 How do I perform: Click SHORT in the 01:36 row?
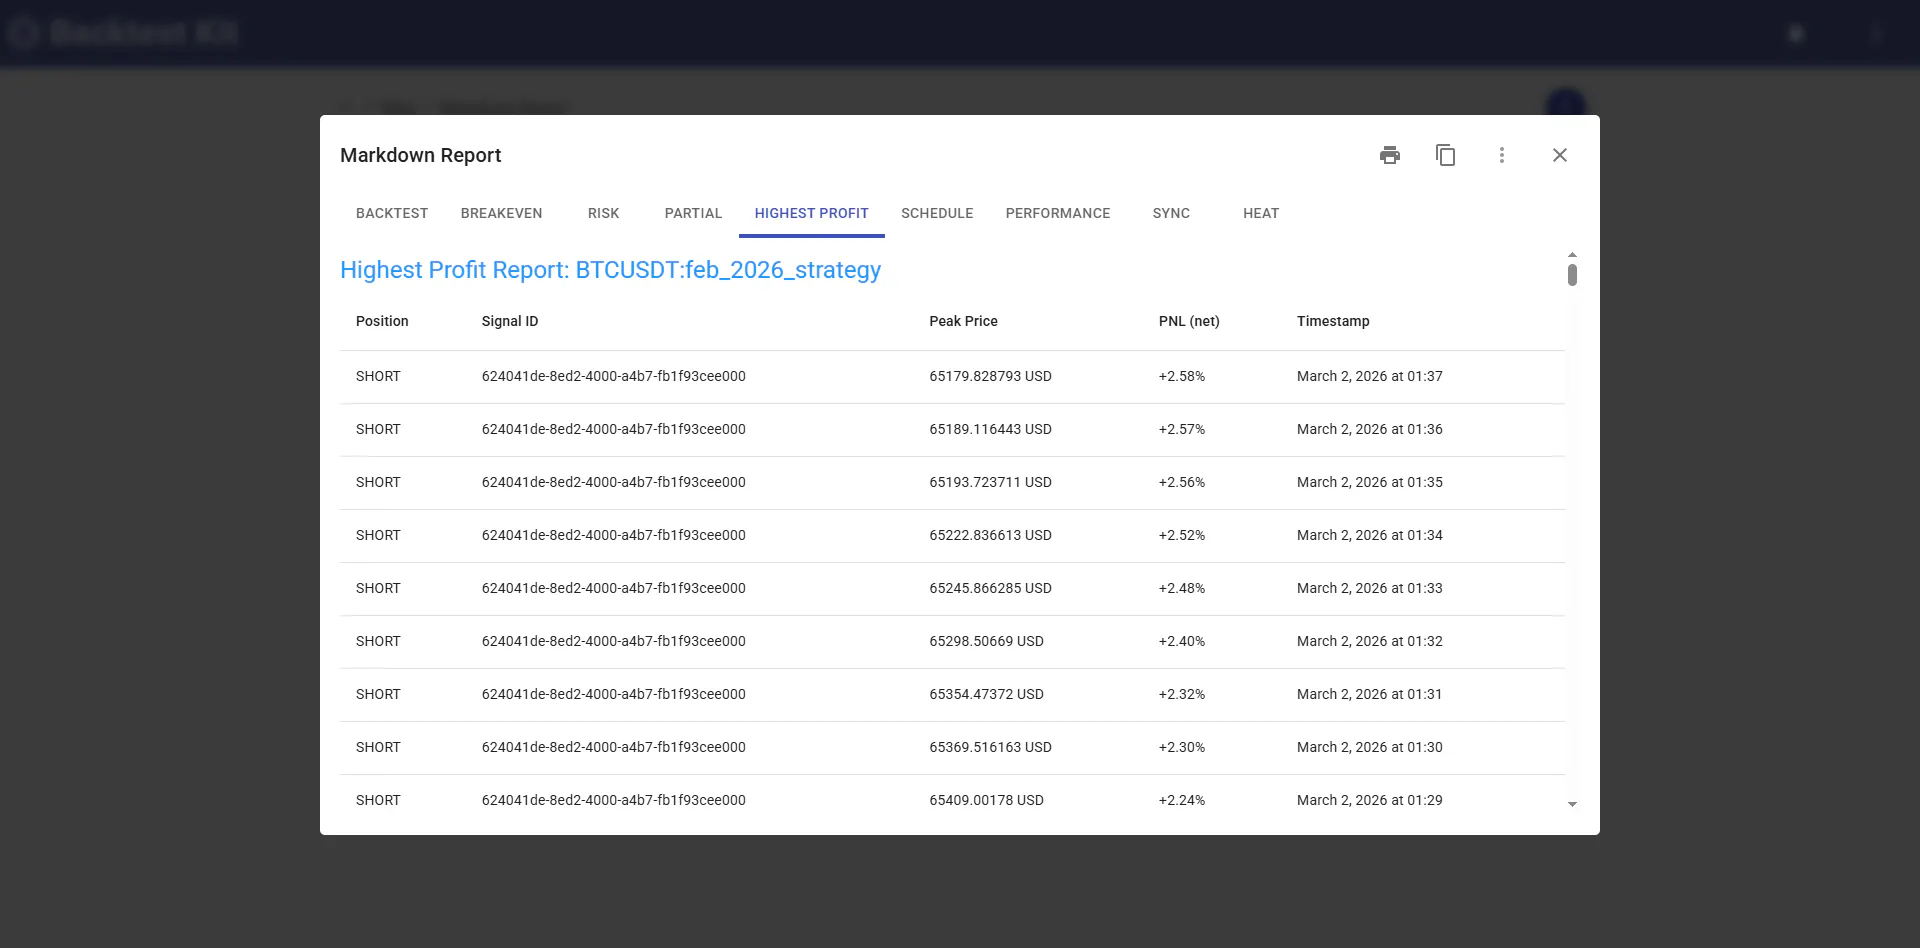tap(378, 429)
